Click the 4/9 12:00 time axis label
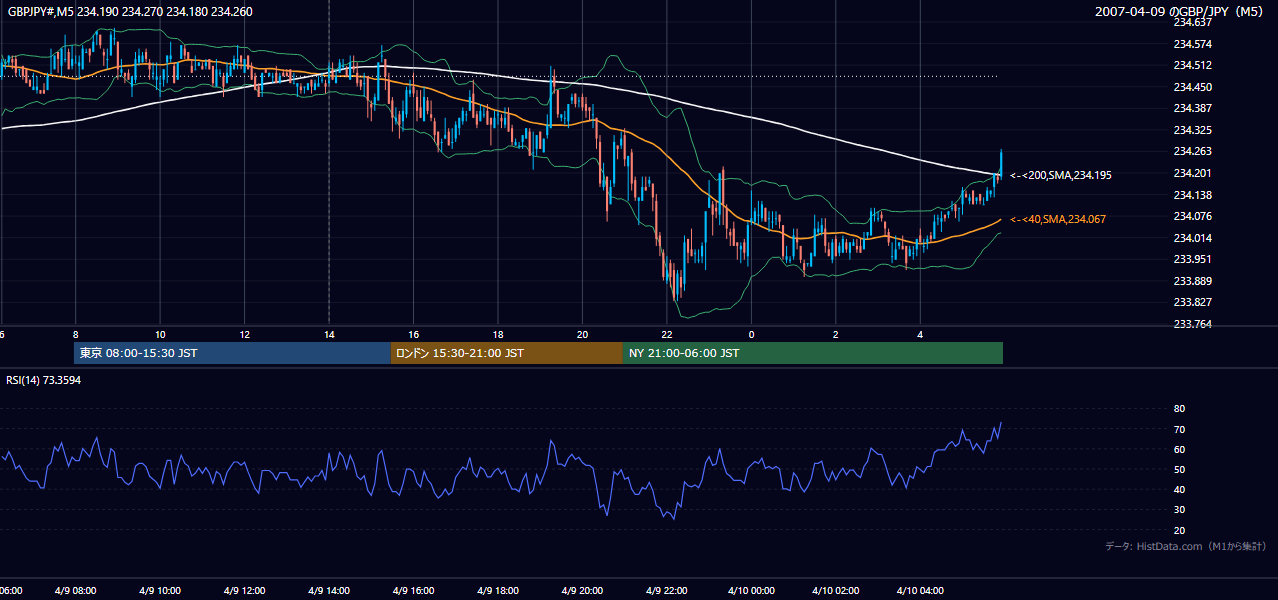 [244, 591]
